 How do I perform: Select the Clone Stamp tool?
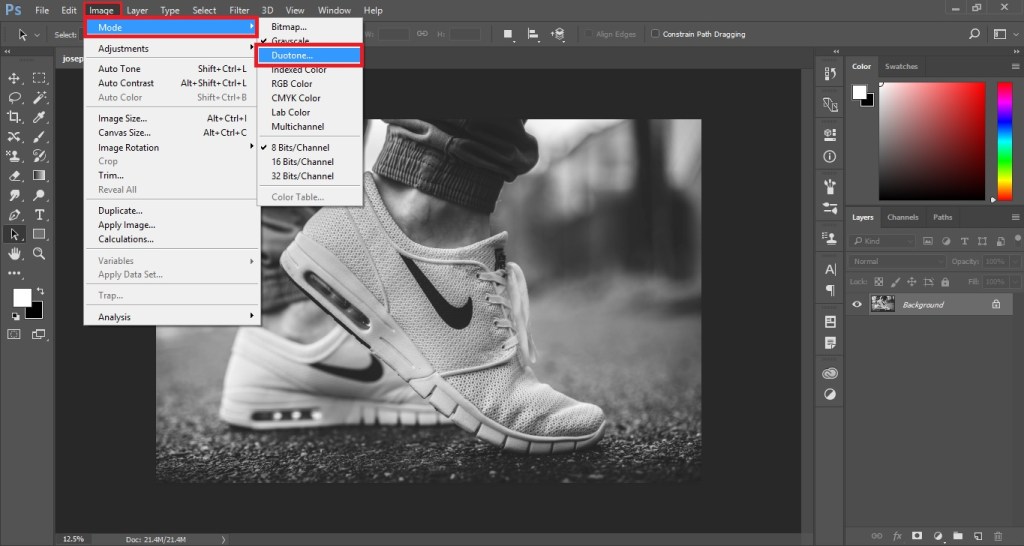tap(14, 156)
